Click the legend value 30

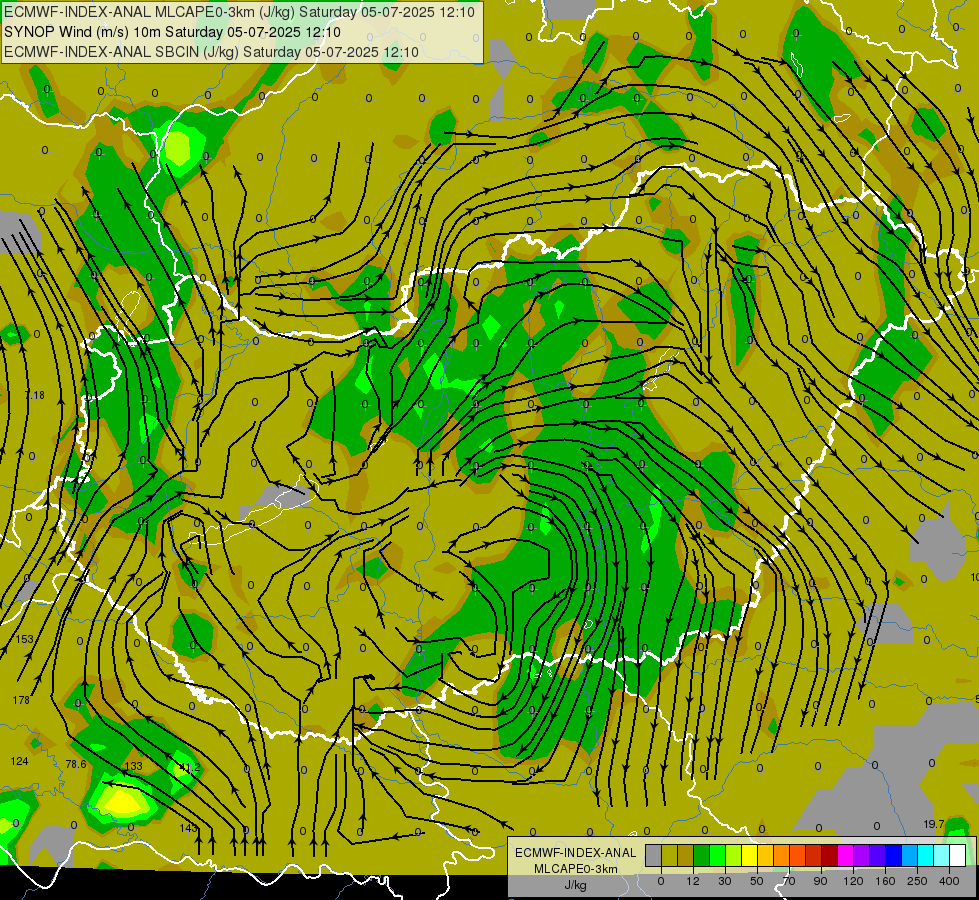click(725, 881)
